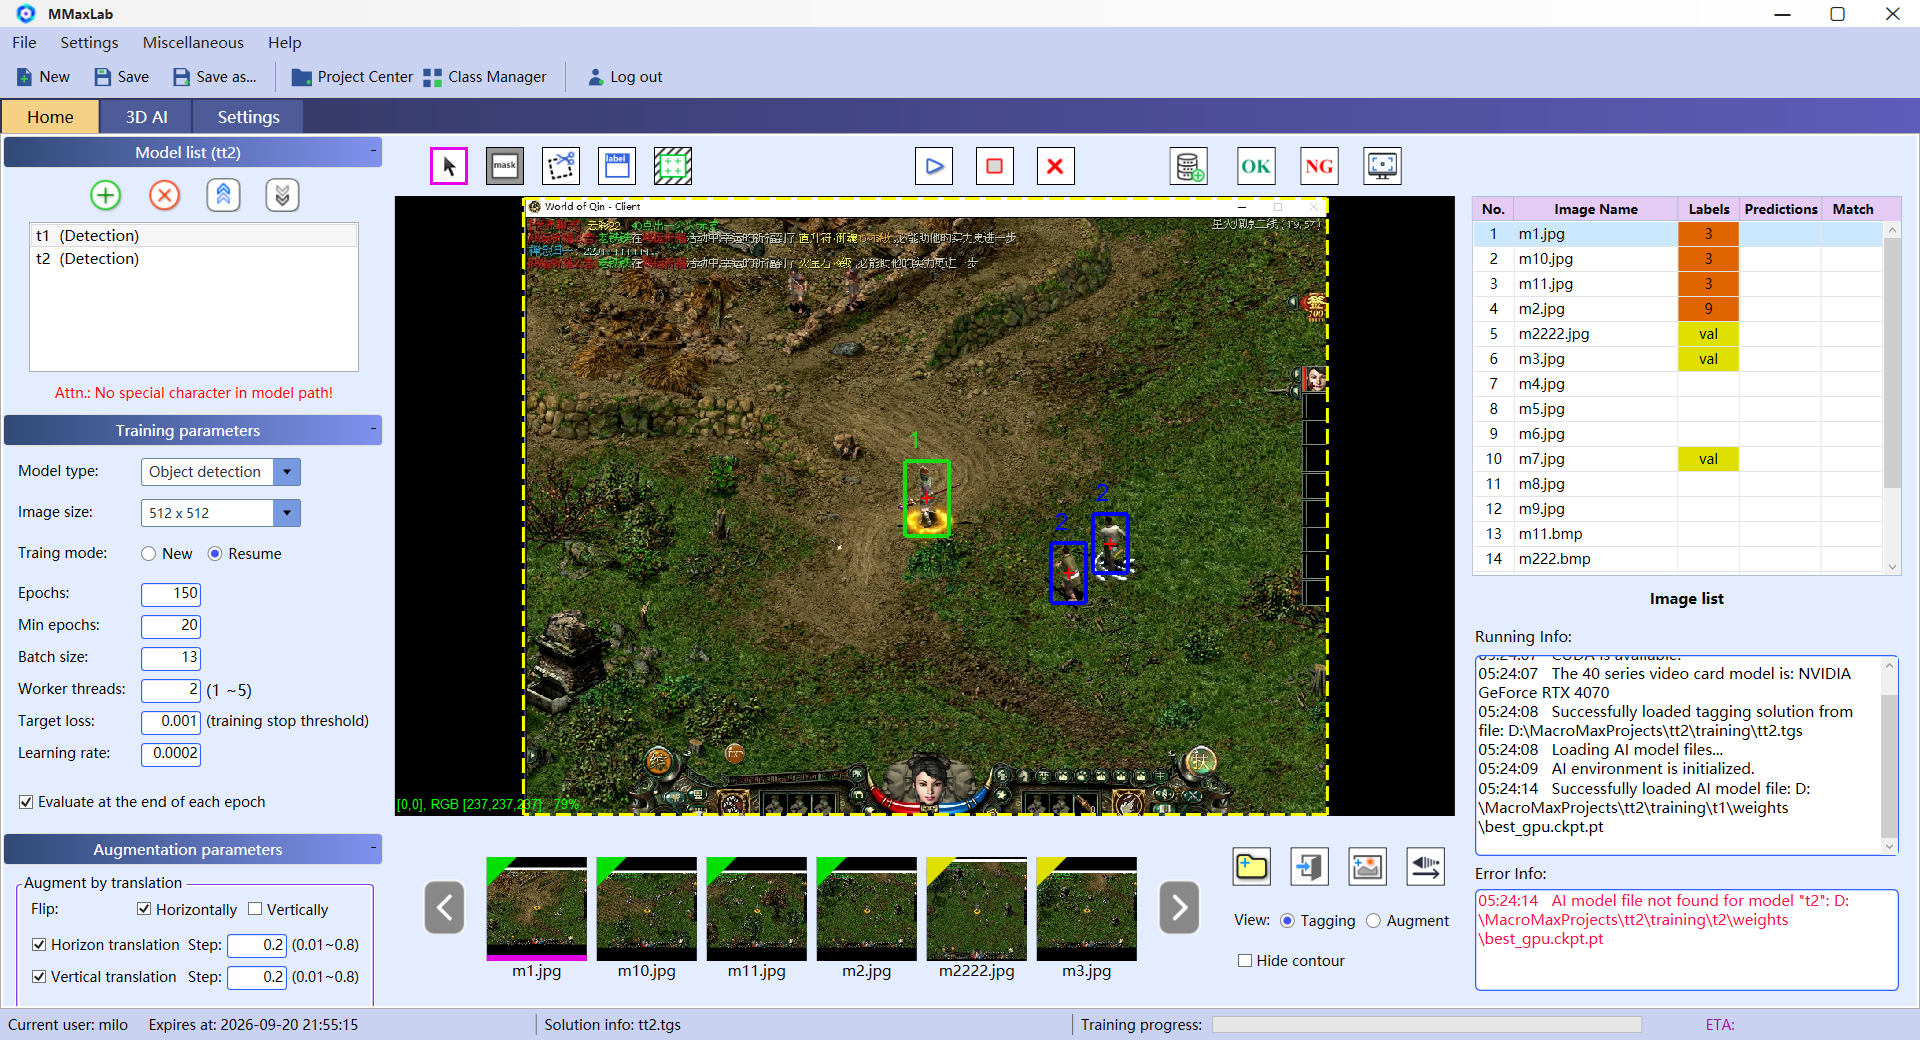
Task: Toggle Evaluate at end of each epoch
Action: tap(27, 802)
